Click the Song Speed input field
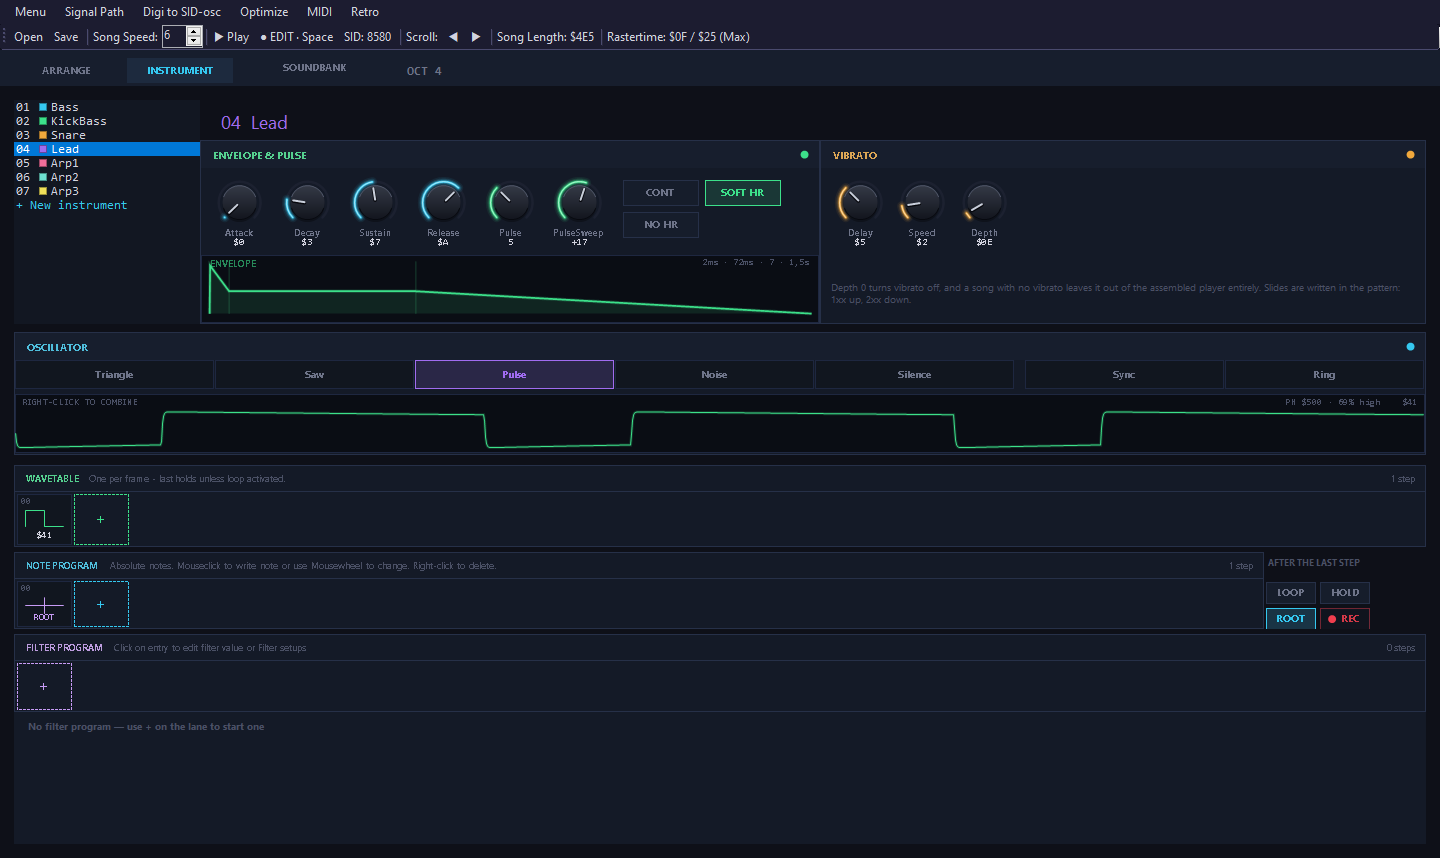This screenshot has width=1440, height=858. pos(173,37)
